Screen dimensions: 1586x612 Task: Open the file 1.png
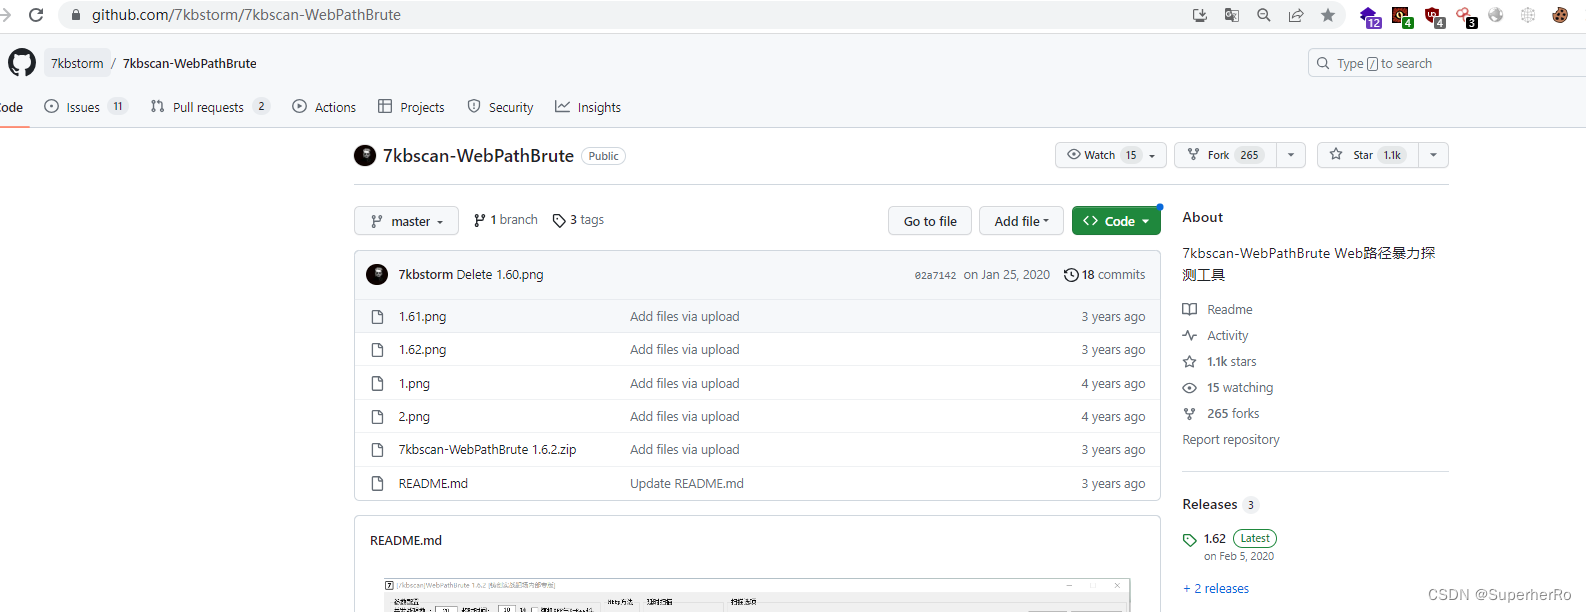(x=414, y=384)
